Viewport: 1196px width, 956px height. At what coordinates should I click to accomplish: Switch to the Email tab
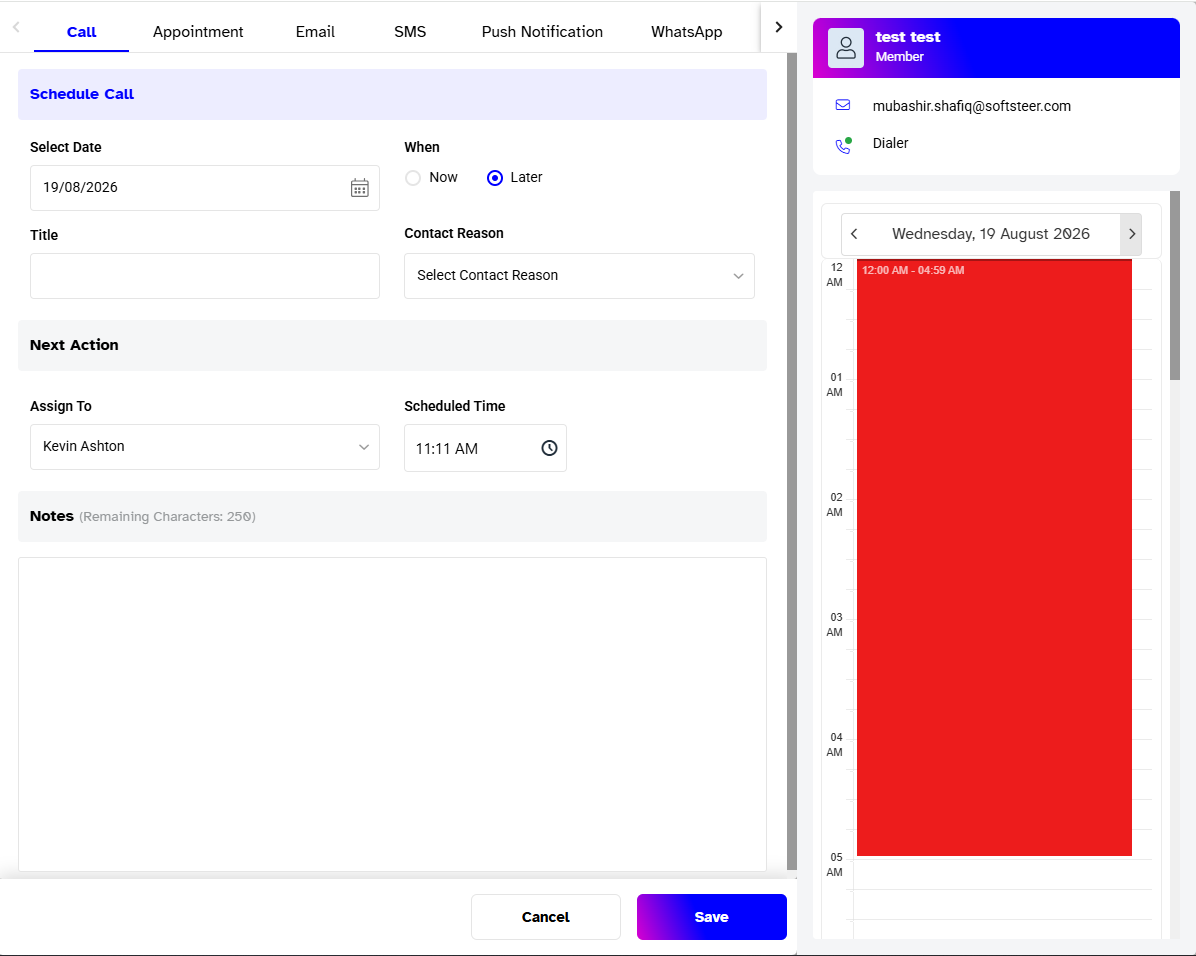point(315,32)
